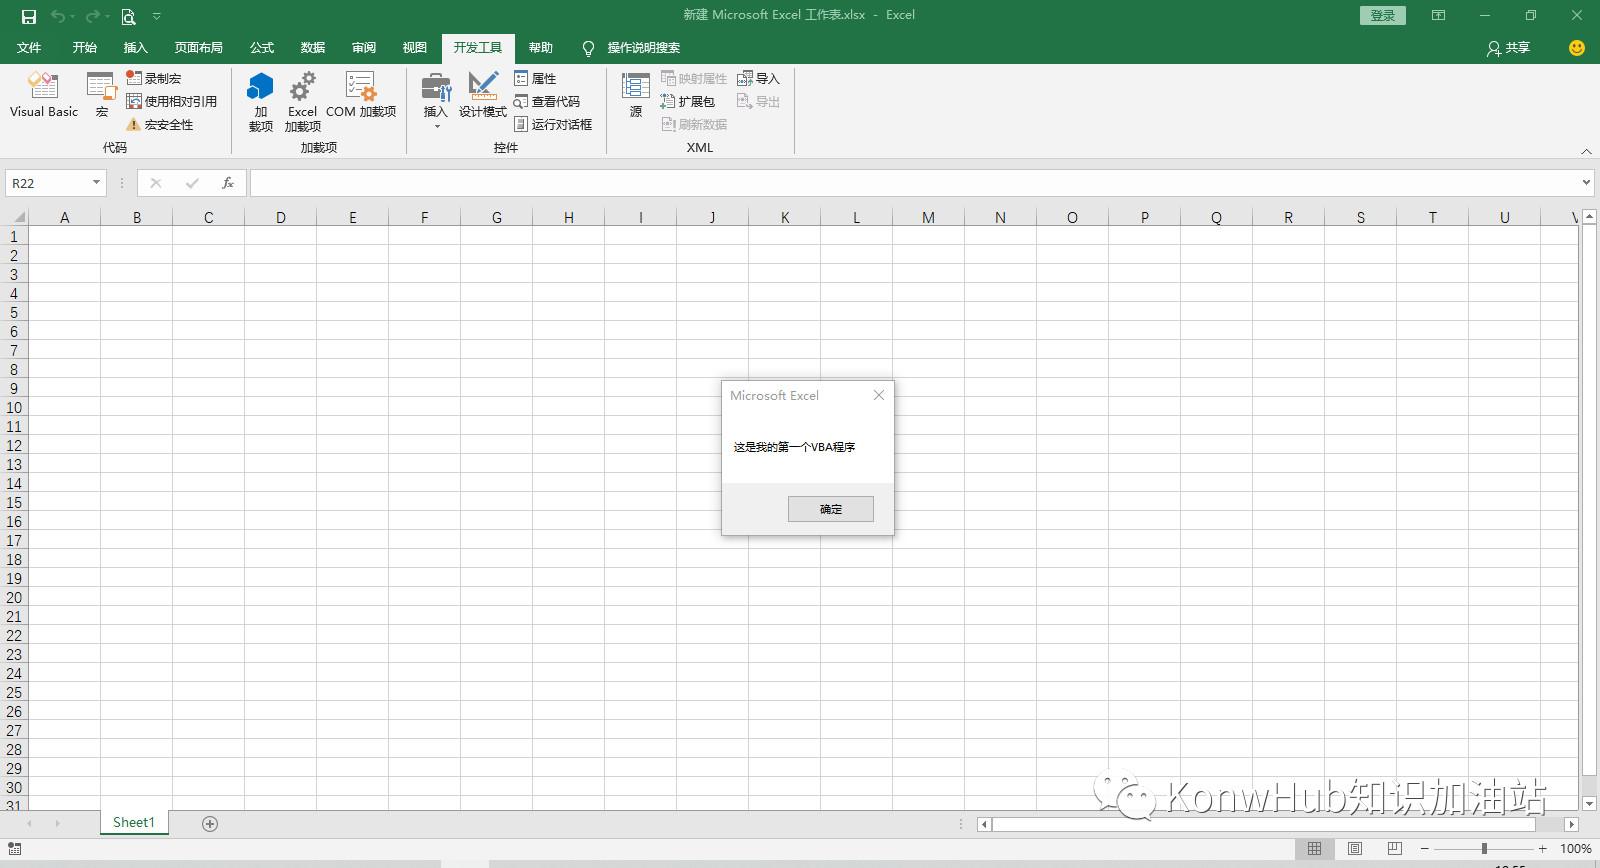Expand the Name Box dropdown arrow
Viewport: 1600px width, 868px height.
[96, 182]
